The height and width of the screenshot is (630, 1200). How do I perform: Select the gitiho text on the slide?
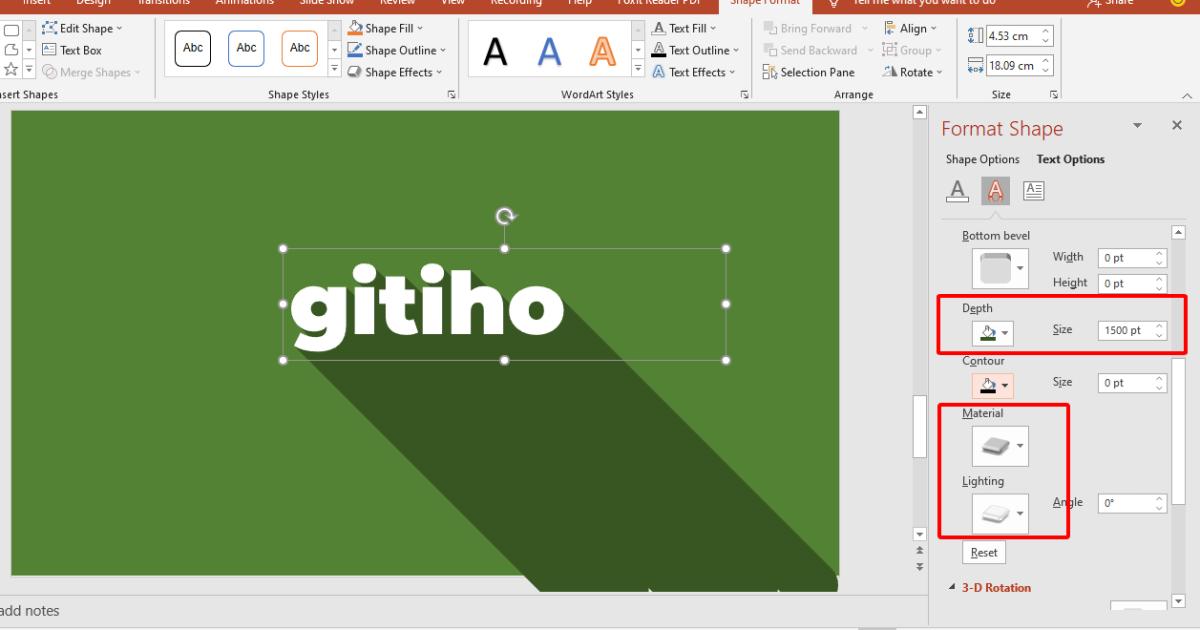427,306
